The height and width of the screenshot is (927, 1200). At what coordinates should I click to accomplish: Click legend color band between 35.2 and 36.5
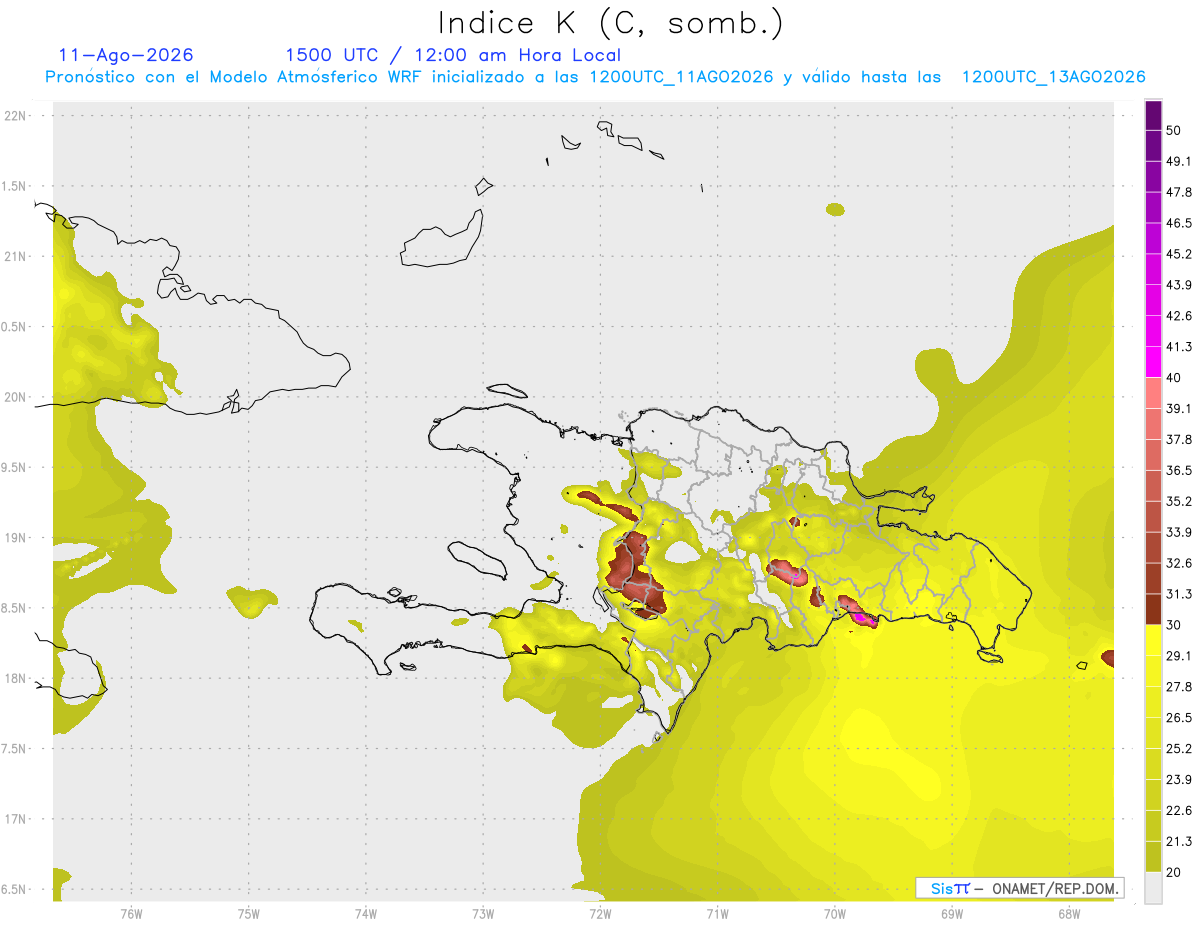click(1153, 486)
